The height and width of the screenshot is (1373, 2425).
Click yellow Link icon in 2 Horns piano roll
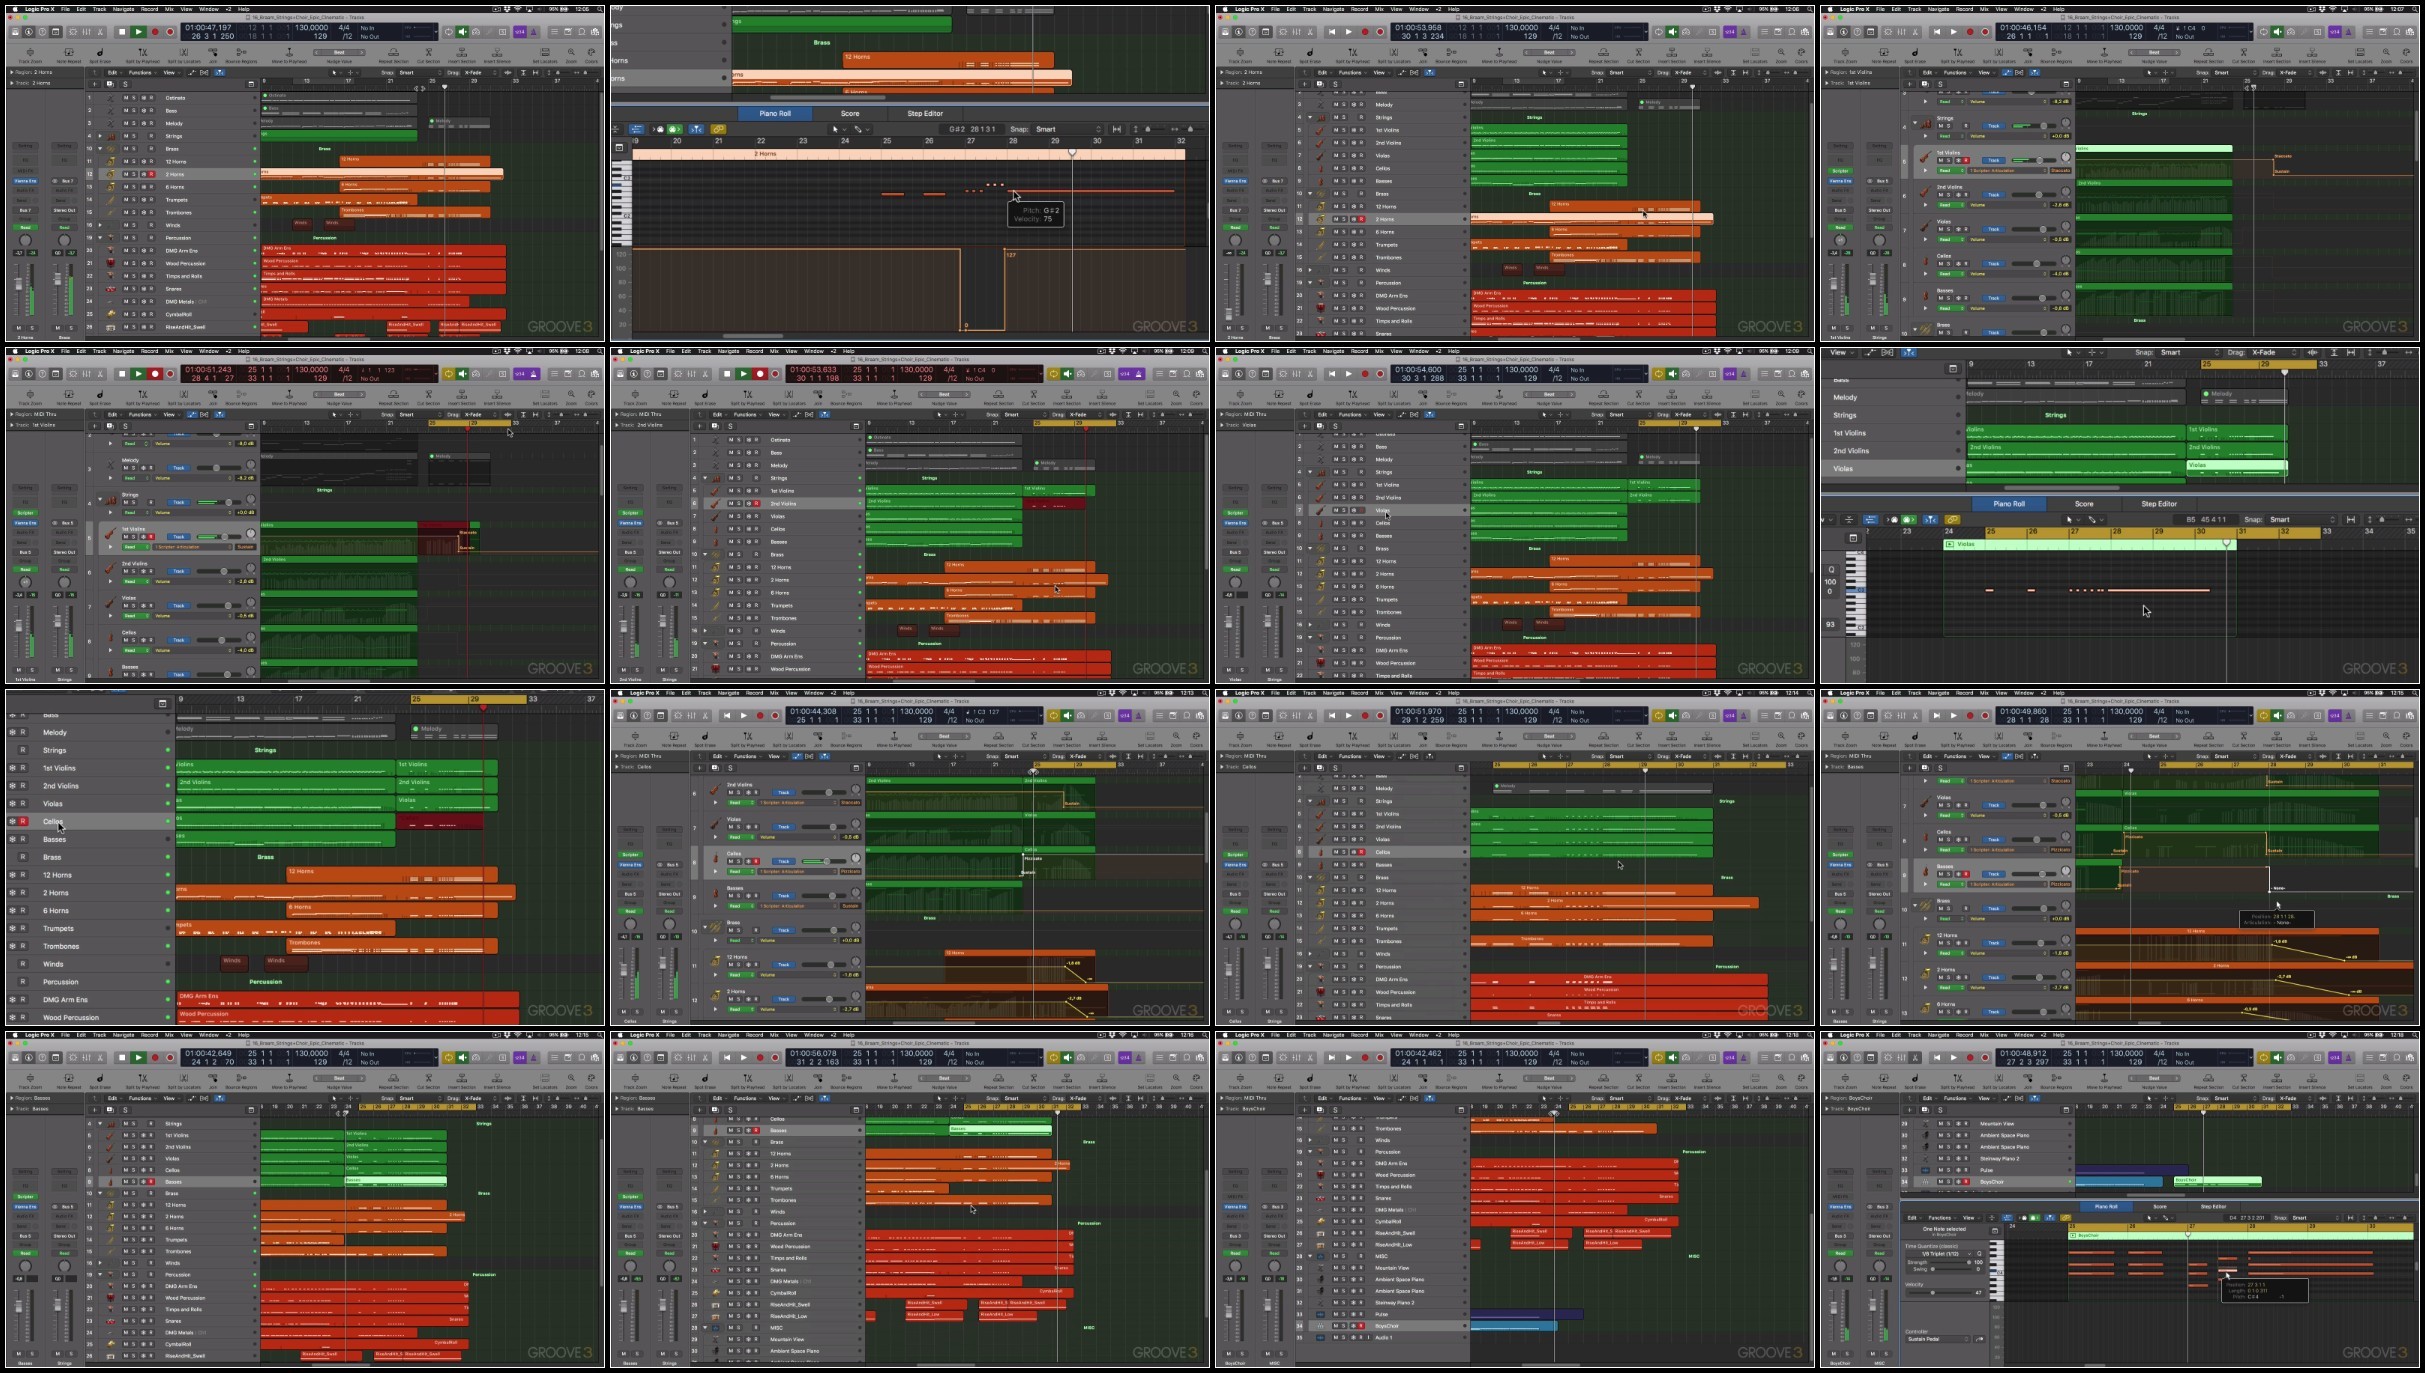pyautogui.click(x=718, y=129)
